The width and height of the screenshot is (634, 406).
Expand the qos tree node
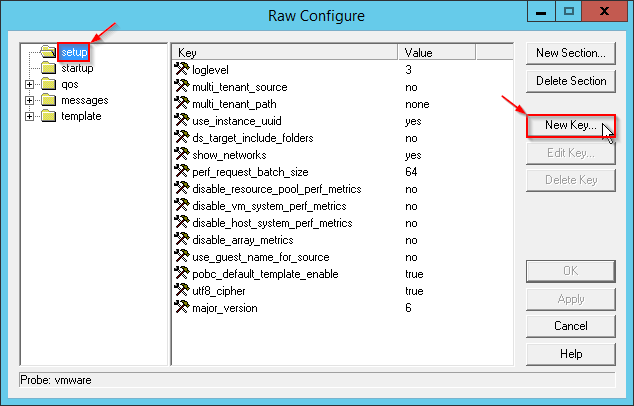[30, 84]
